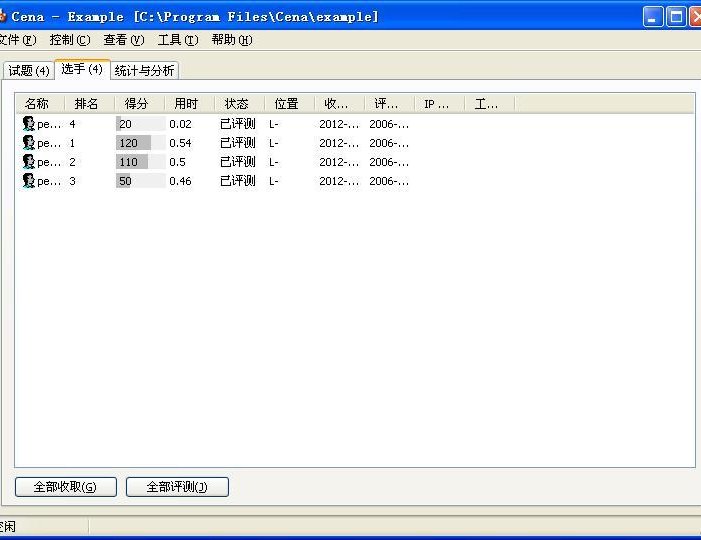Click contestant icon in row ranked 2
Screen dimensions: 701x540
coord(29,162)
